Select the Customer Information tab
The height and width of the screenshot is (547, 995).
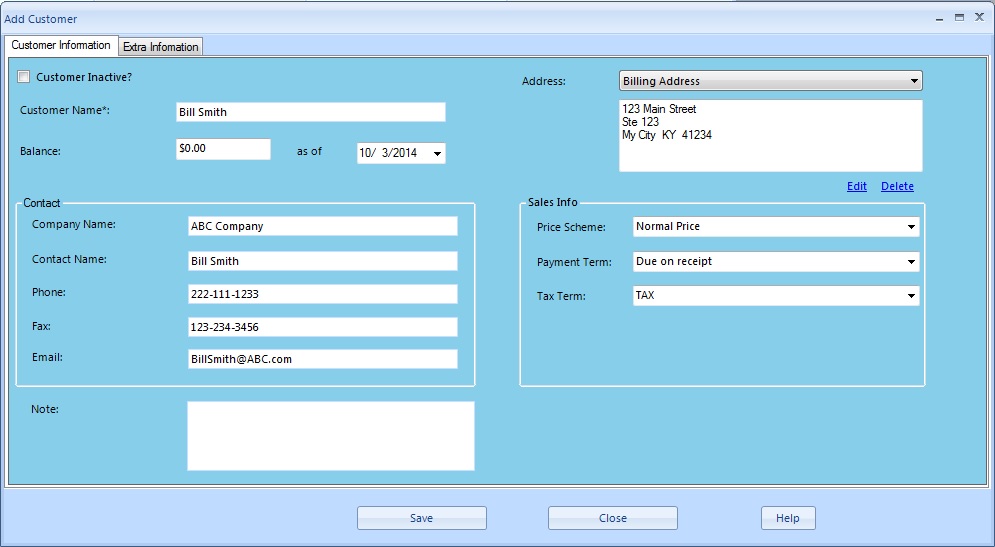coord(61,45)
